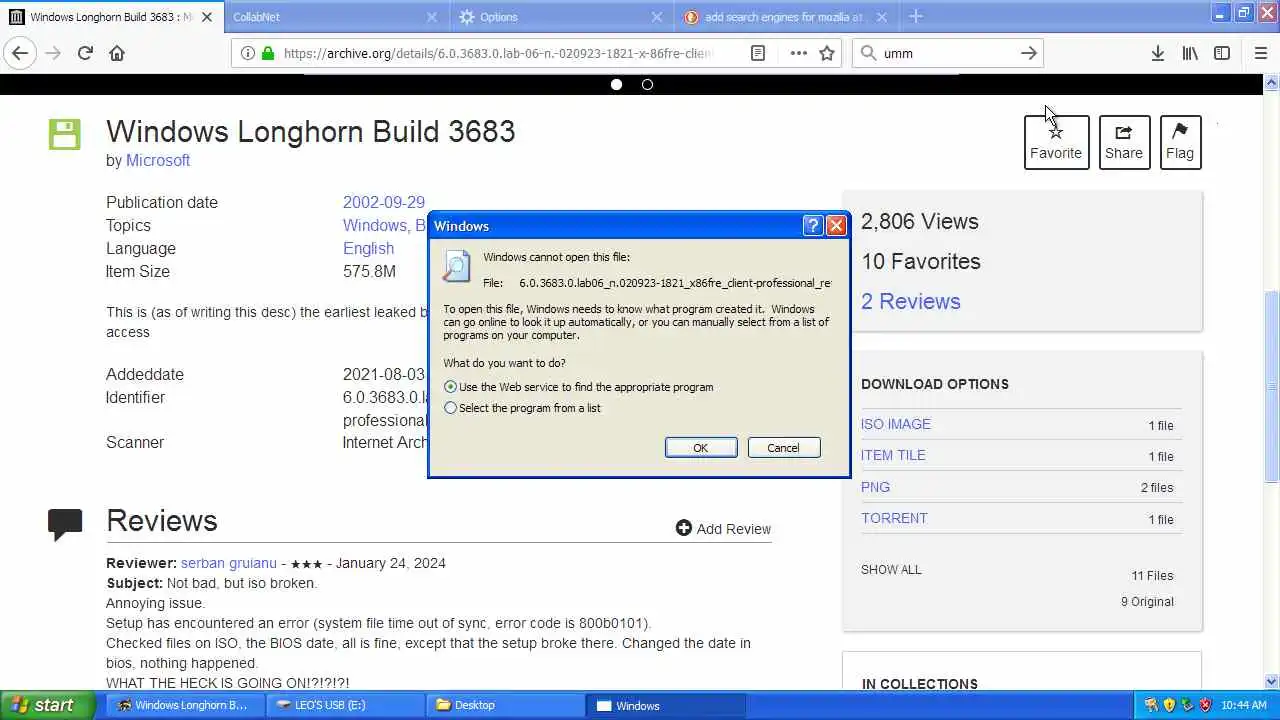Screen dimensions: 1280x720
Task: Open the English language link
Action: pyautogui.click(x=369, y=248)
